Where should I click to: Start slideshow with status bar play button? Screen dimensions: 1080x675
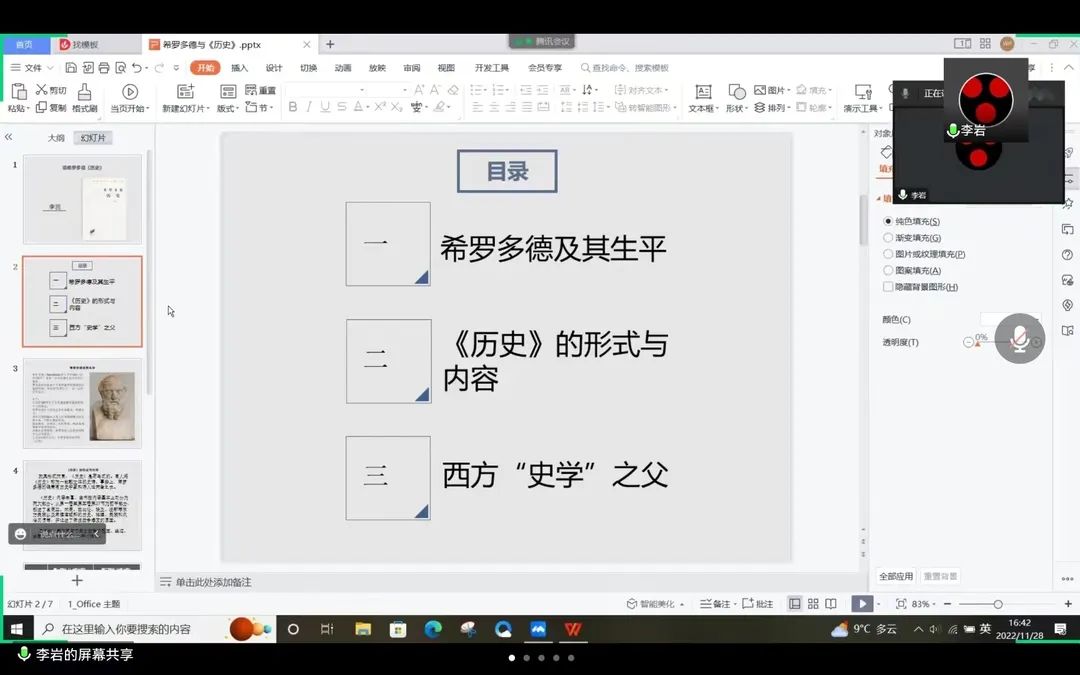[860, 604]
